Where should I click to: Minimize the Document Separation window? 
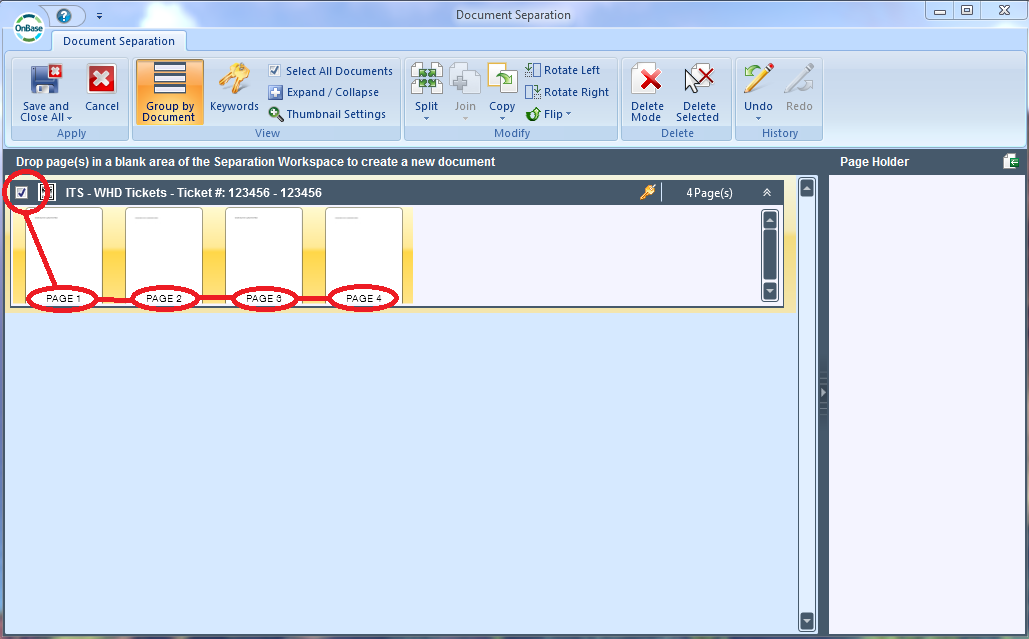click(x=940, y=10)
